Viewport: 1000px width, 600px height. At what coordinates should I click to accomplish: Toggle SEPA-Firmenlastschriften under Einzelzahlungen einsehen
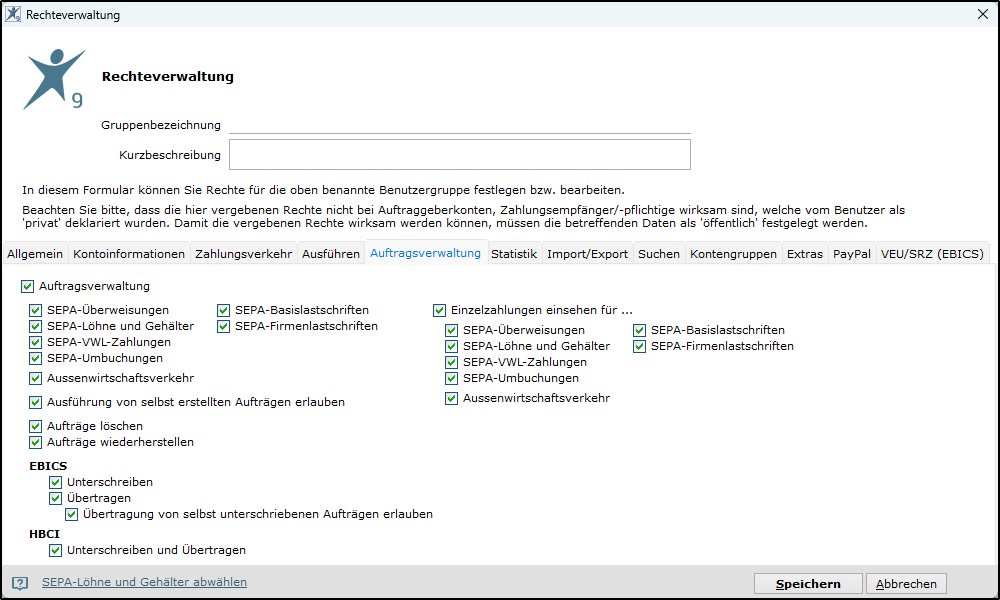click(640, 346)
